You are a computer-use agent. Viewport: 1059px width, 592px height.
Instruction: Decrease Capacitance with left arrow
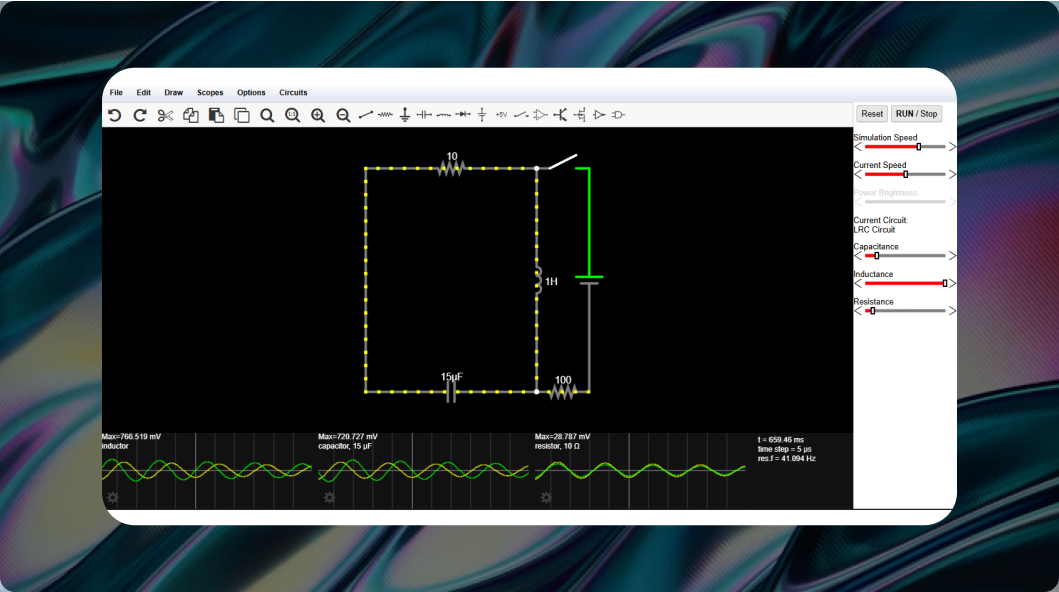click(x=858, y=256)
